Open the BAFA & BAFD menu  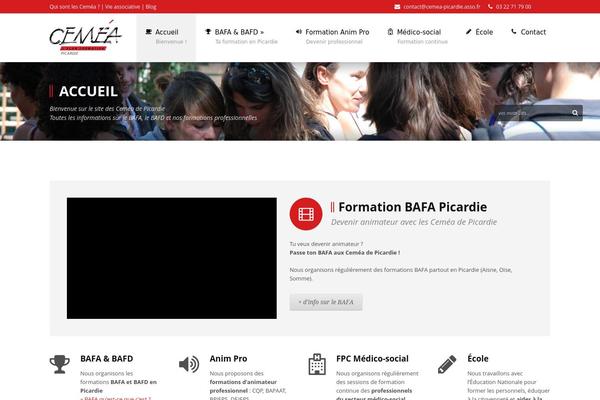pos(241,36)
